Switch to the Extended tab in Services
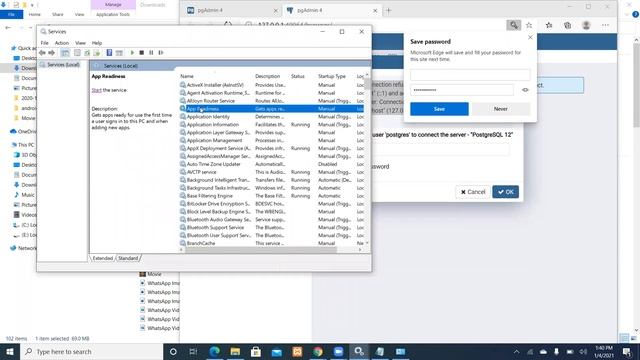This screenshot has height=360, width=640. tap(102, 258)
